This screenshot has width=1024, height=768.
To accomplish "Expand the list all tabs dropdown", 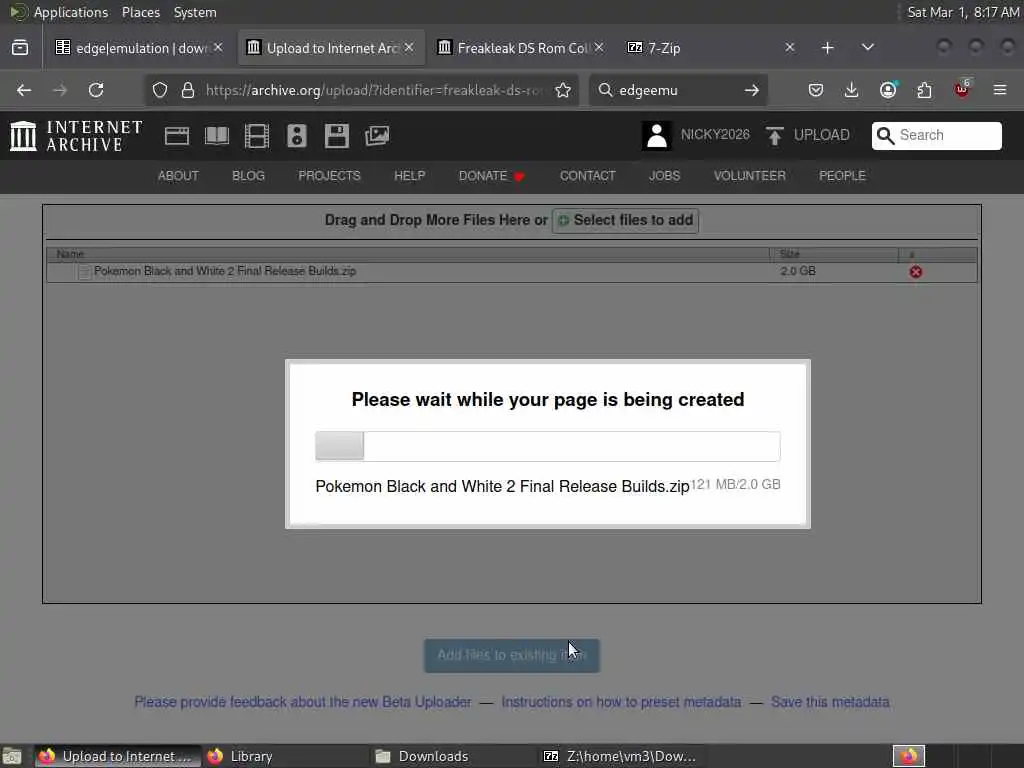I will 868,48.
